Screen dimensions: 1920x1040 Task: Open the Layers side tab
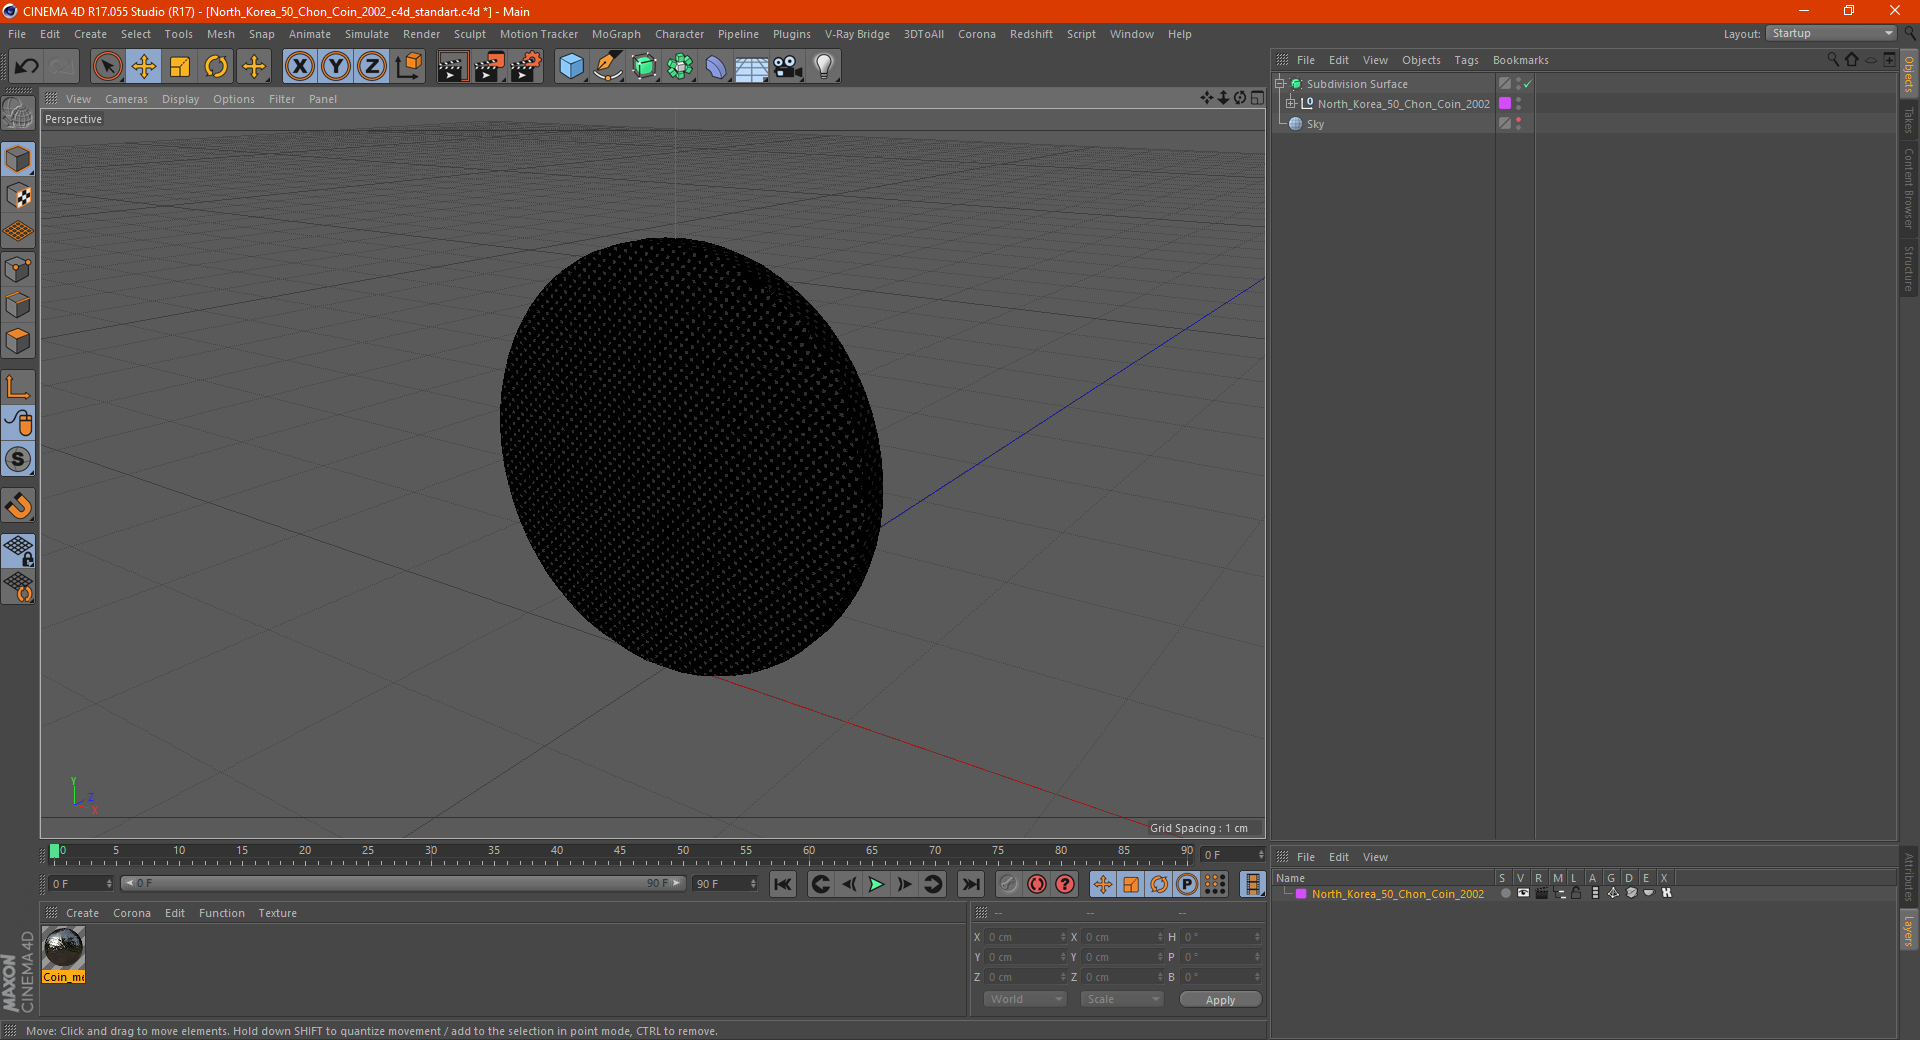point(1908,930)
